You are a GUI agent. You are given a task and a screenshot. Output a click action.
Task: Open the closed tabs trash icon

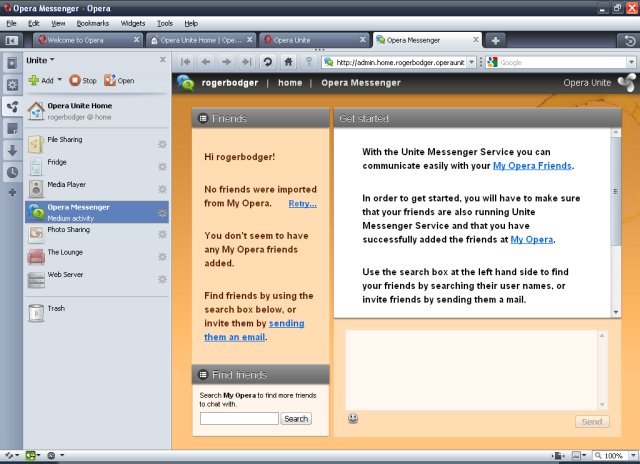point(628,40)
